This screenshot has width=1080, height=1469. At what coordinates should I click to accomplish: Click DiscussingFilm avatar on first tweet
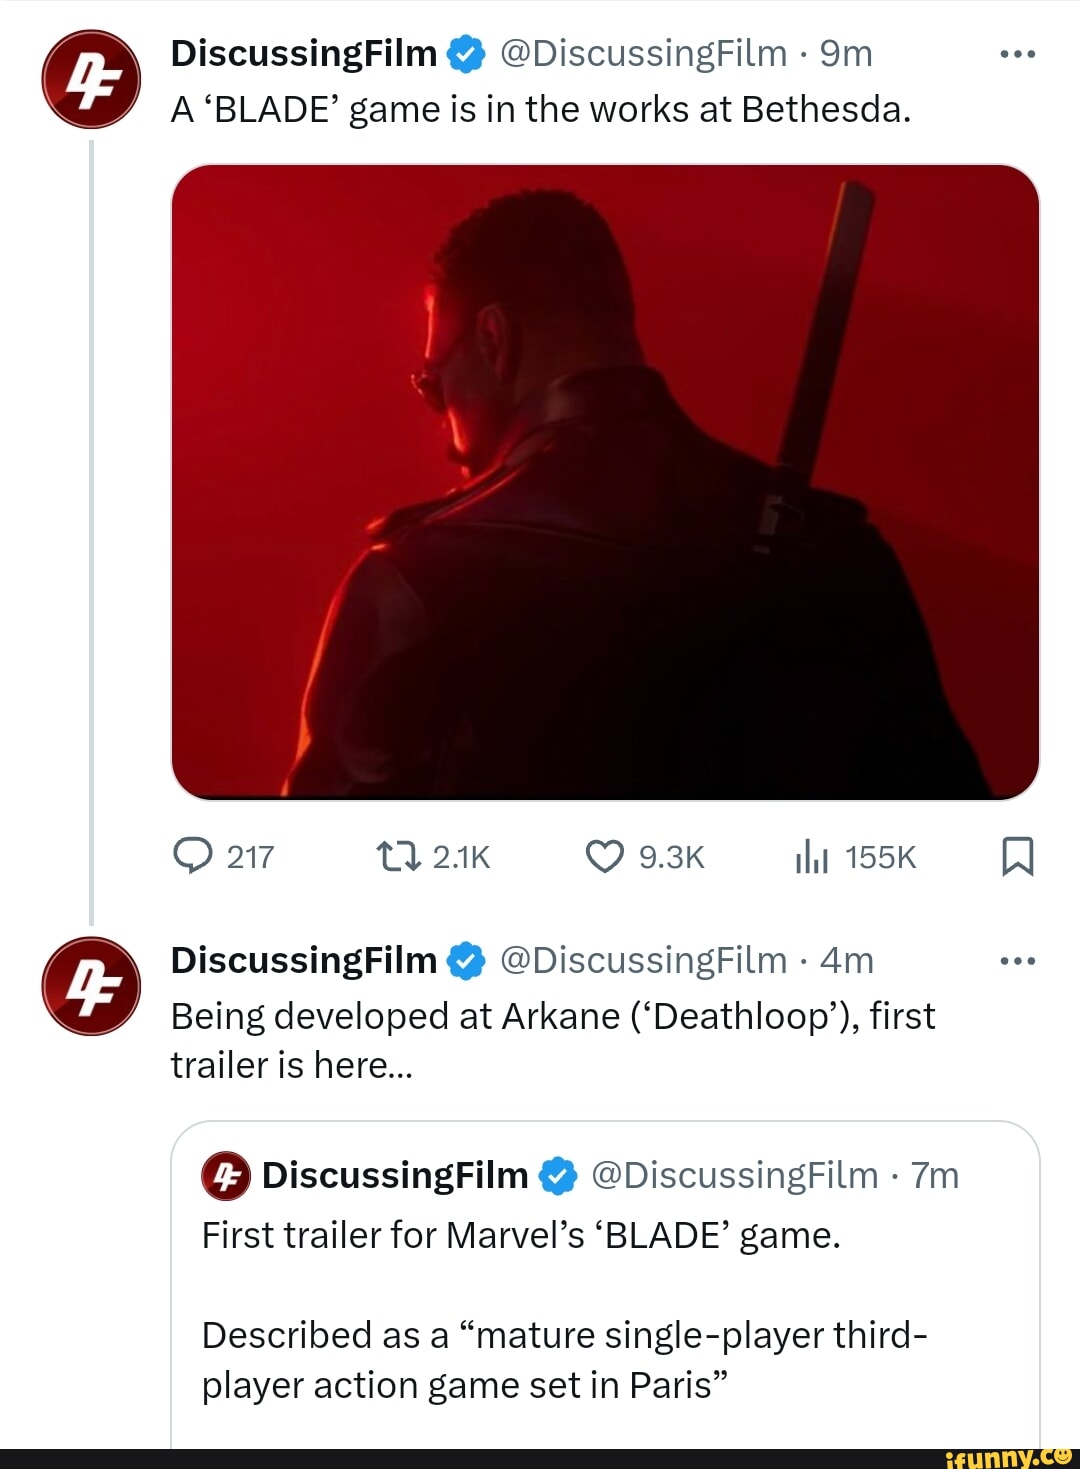tap(91, 79)
